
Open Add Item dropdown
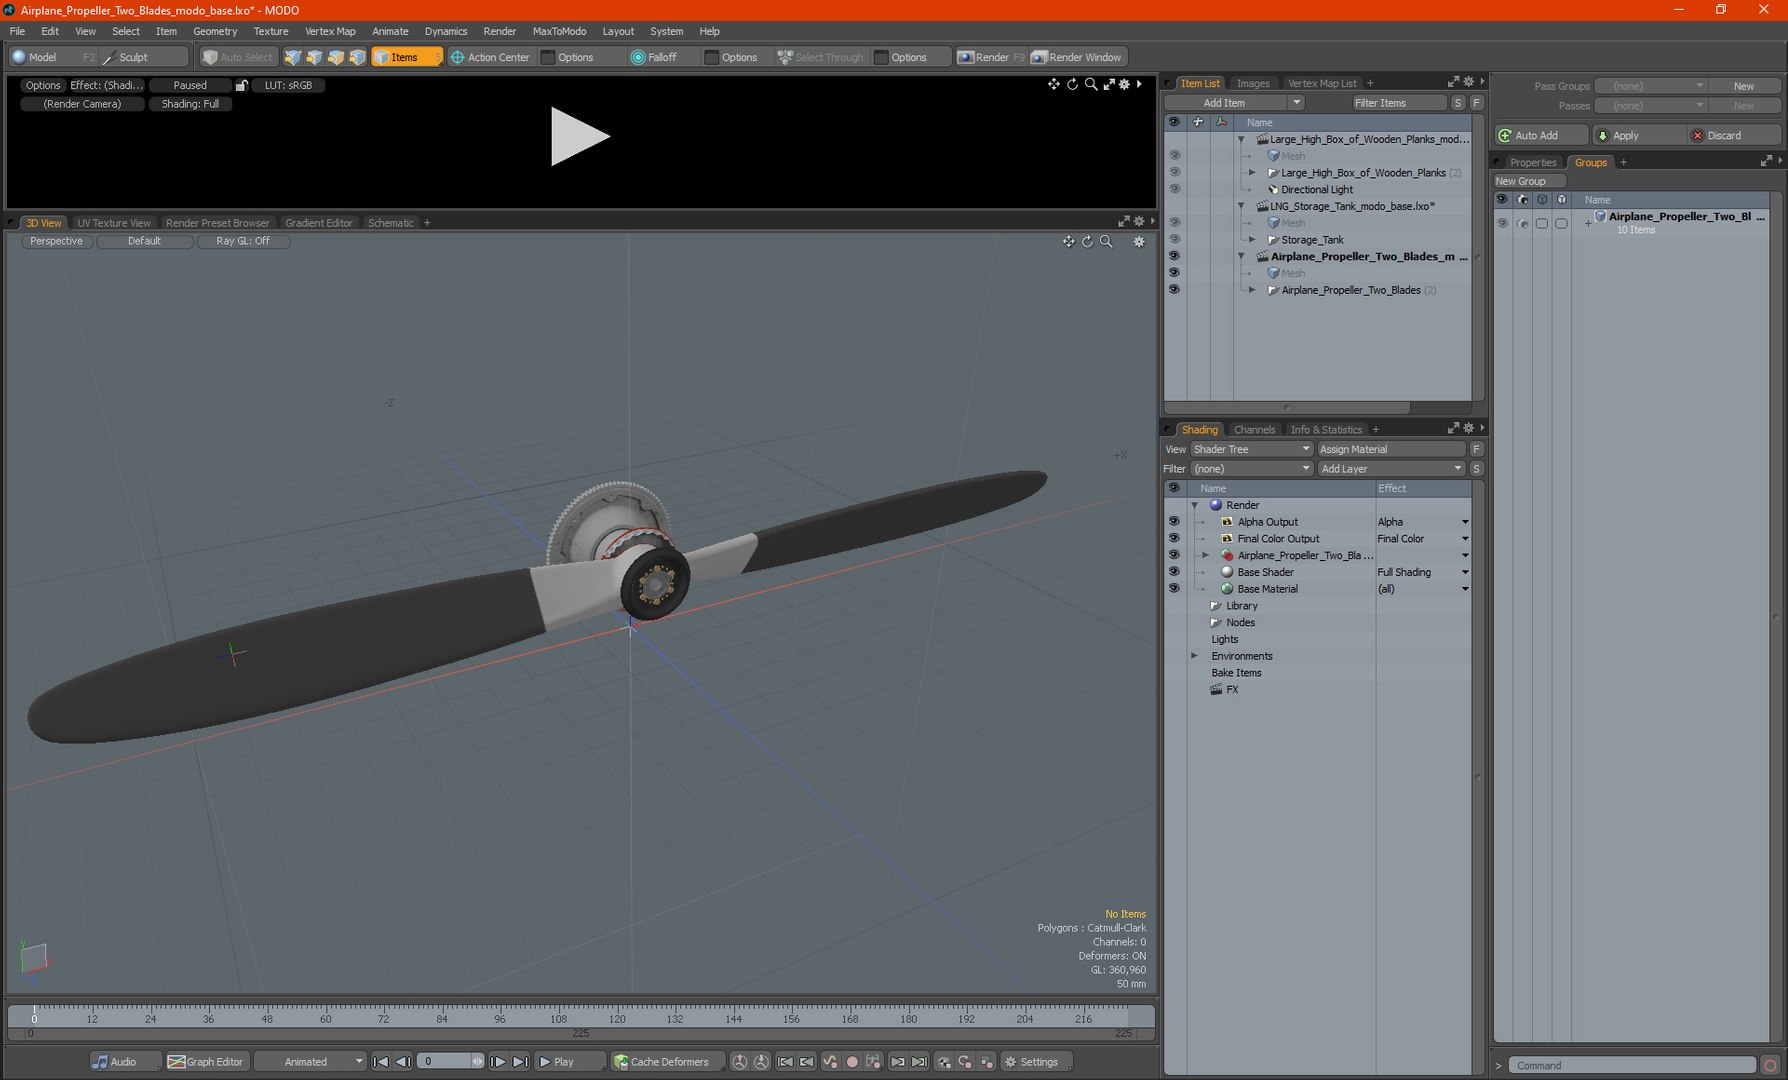[x=1234, y=103]
